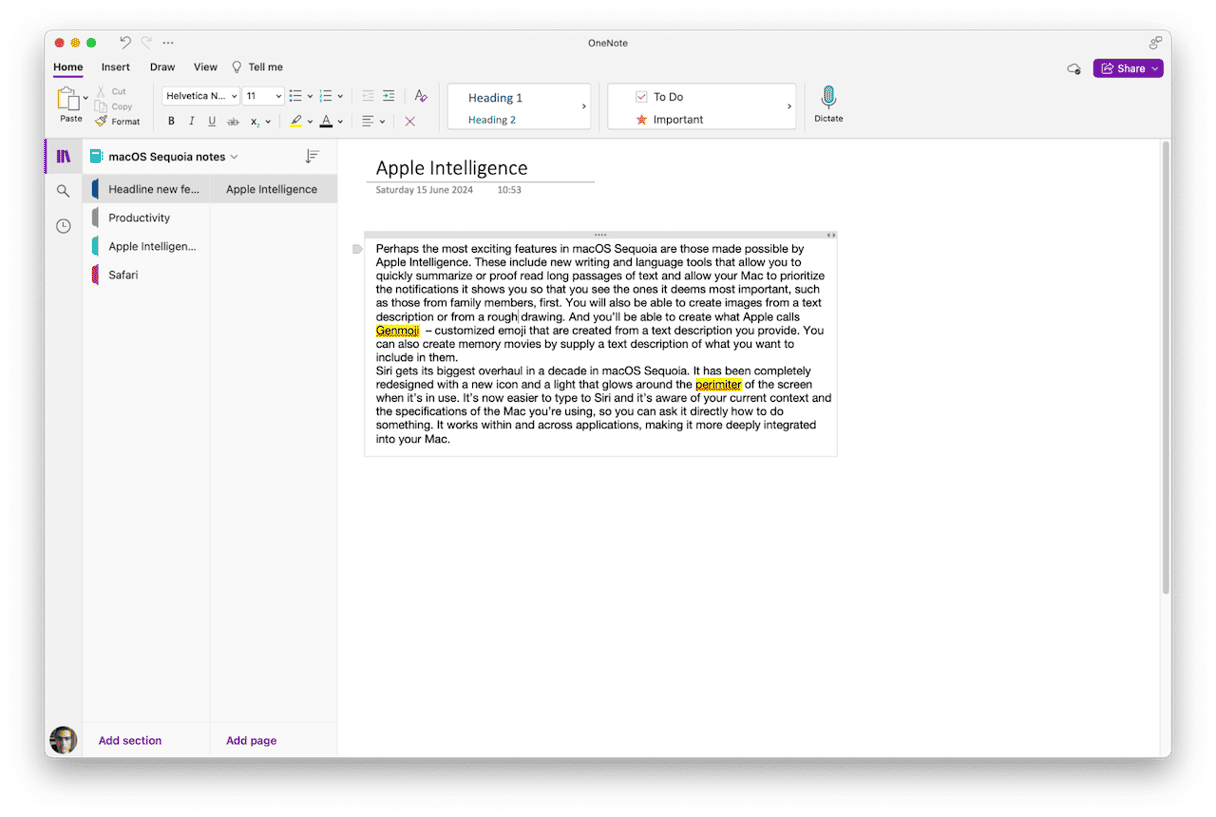Apply the black font color

pyautogui.click(x=326, y=121)
